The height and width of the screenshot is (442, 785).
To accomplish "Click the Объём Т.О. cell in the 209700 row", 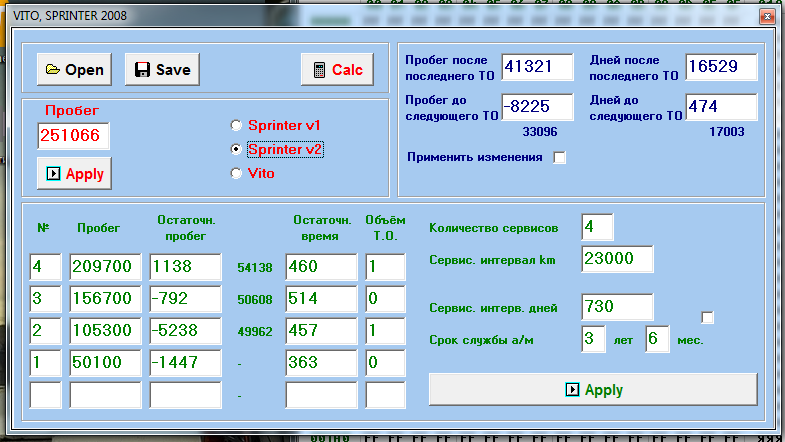I will [385, 267].
